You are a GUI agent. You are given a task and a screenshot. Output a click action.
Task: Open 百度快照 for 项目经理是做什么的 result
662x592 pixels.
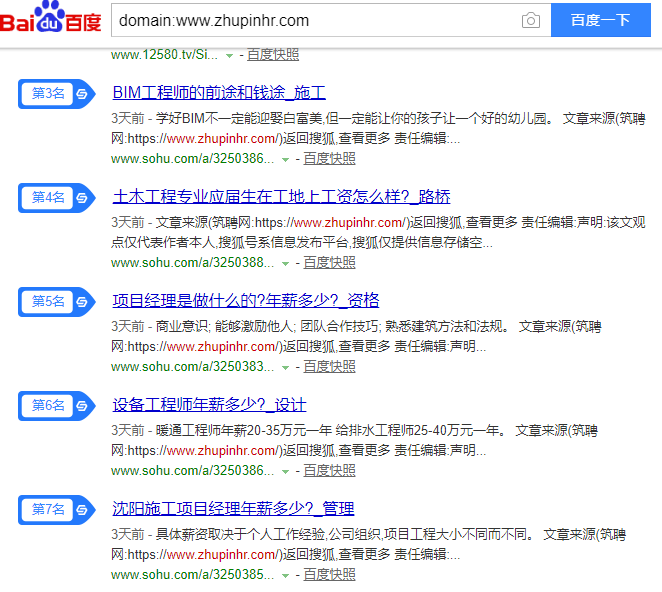coord(329,367)
